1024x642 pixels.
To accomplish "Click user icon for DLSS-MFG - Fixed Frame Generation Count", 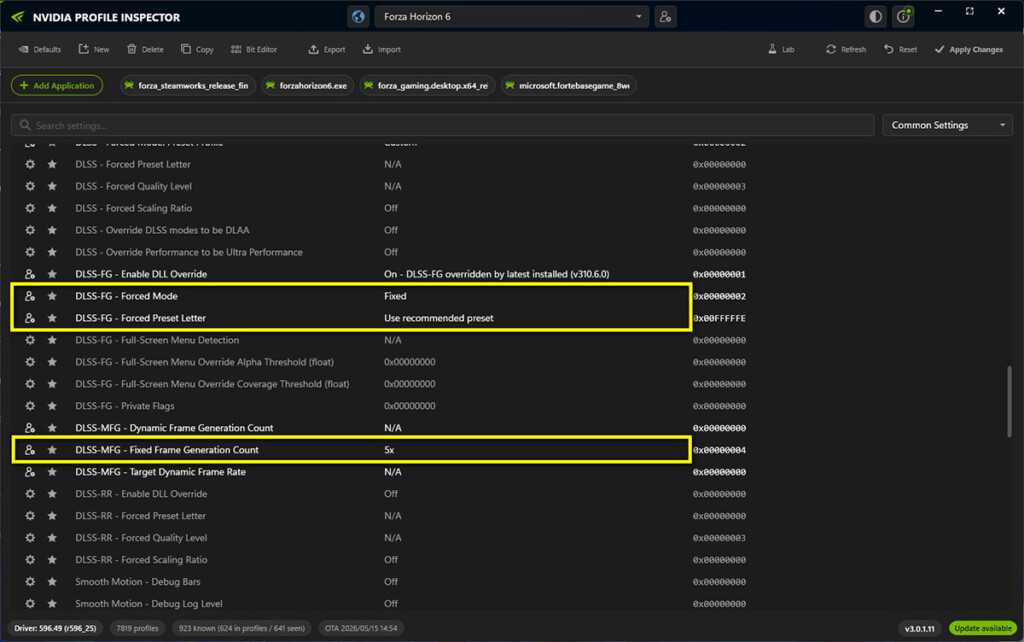I will 30,450.
